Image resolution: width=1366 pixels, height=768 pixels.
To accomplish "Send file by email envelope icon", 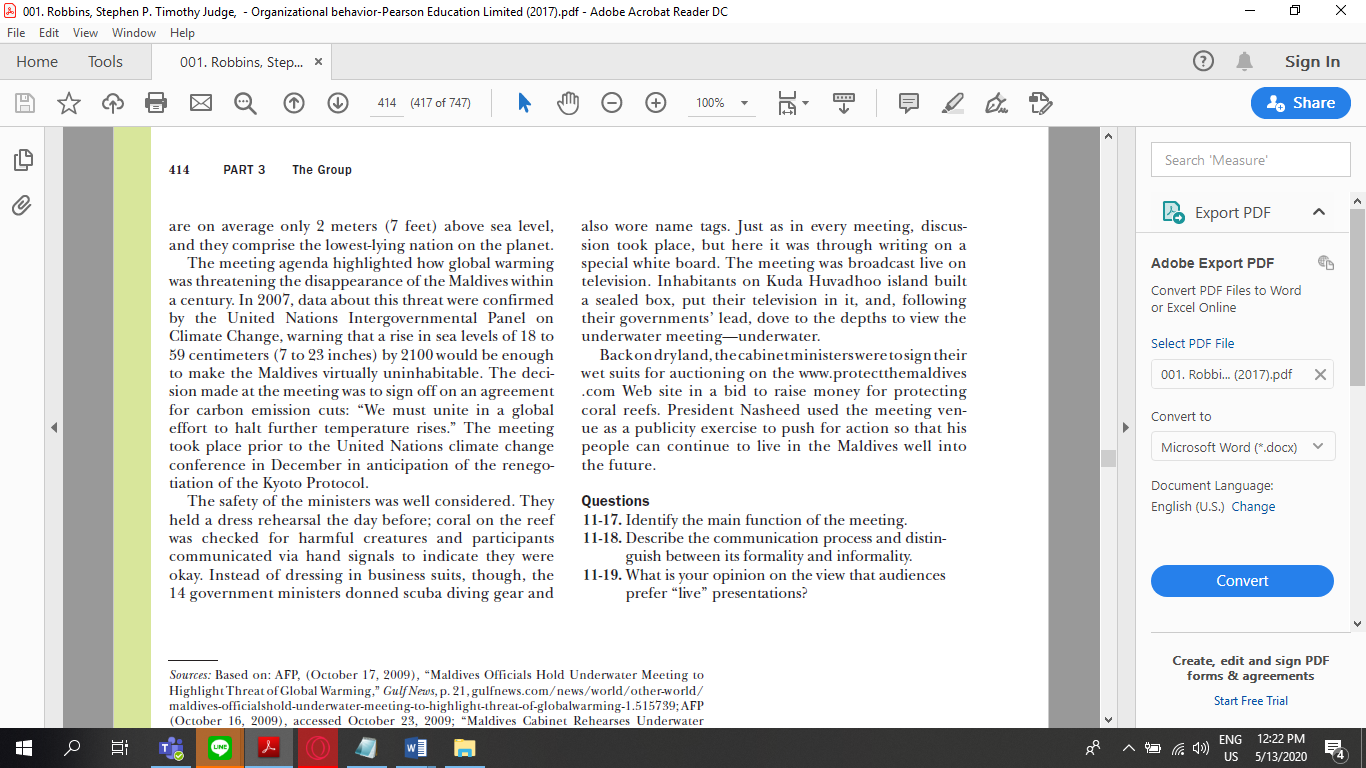I will point(201,103).
